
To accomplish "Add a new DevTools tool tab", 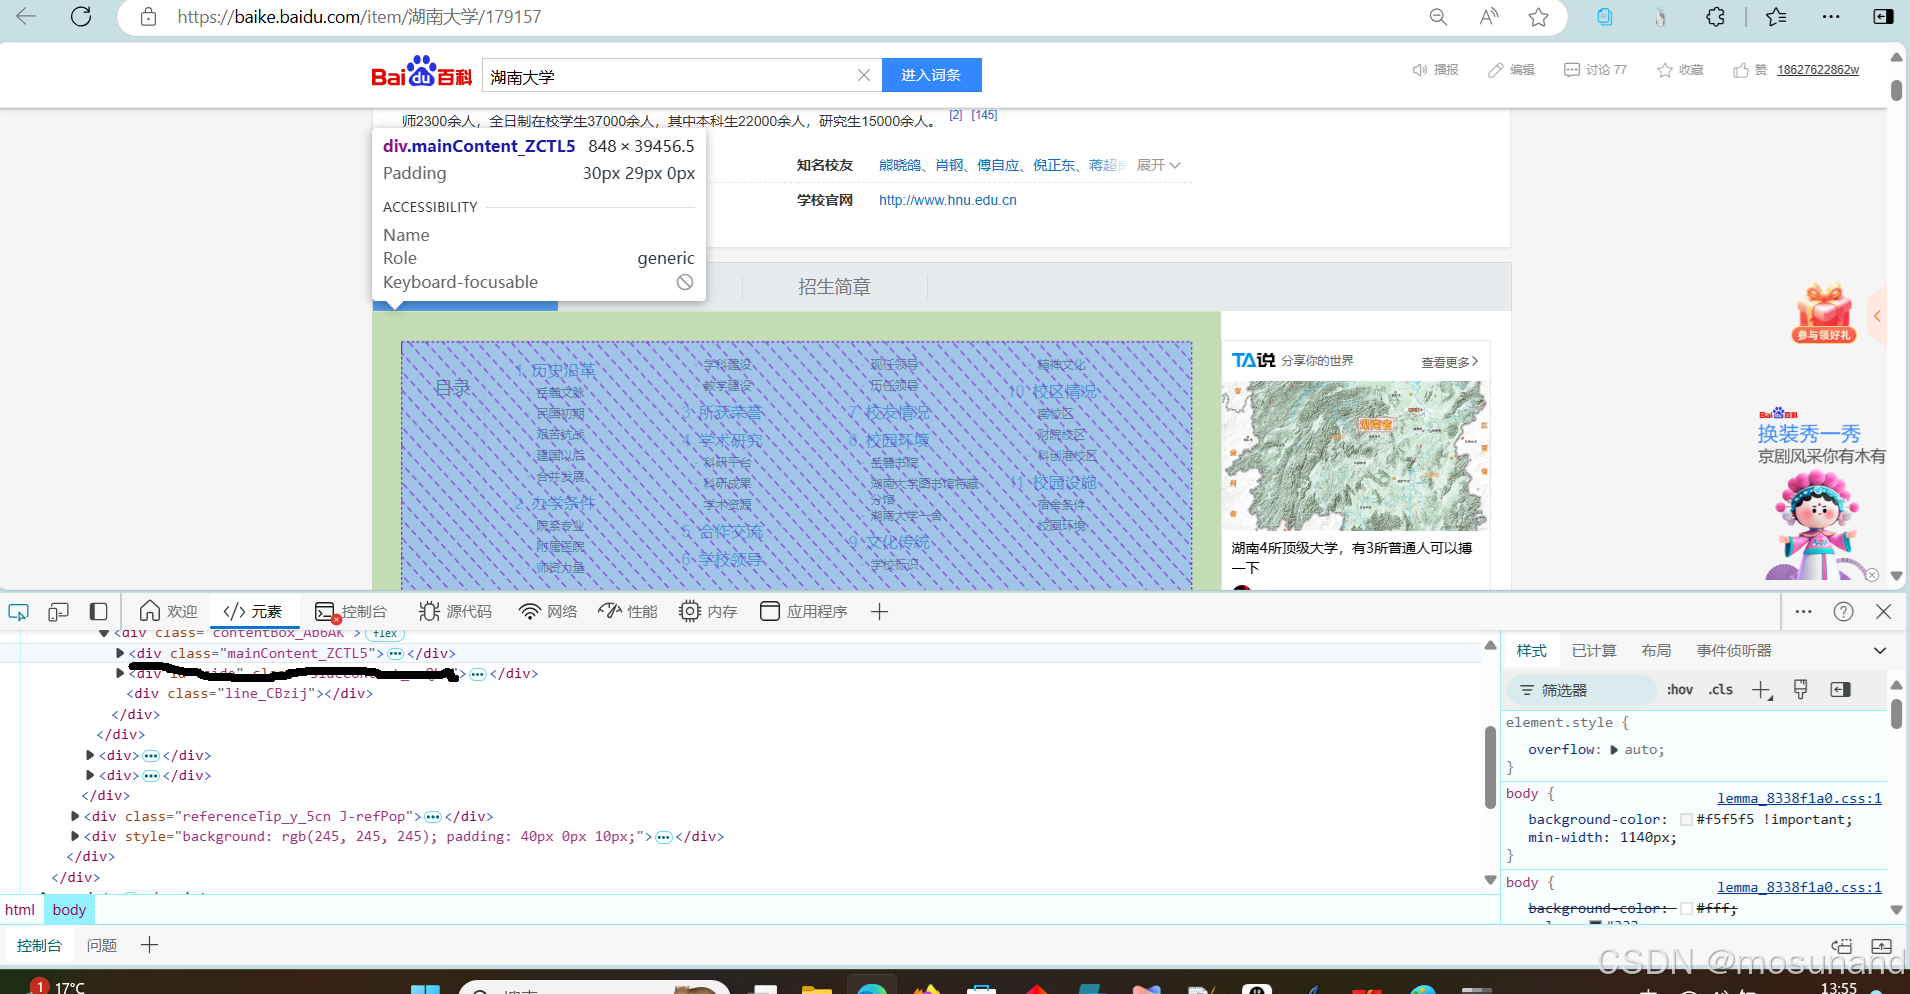I will click(879, 611).
